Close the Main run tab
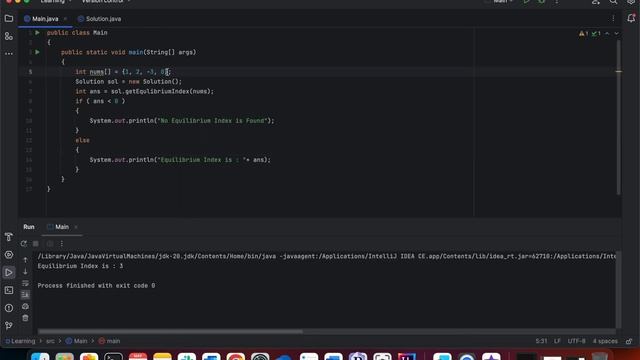 pyautogui.click(x=76, y=227)
